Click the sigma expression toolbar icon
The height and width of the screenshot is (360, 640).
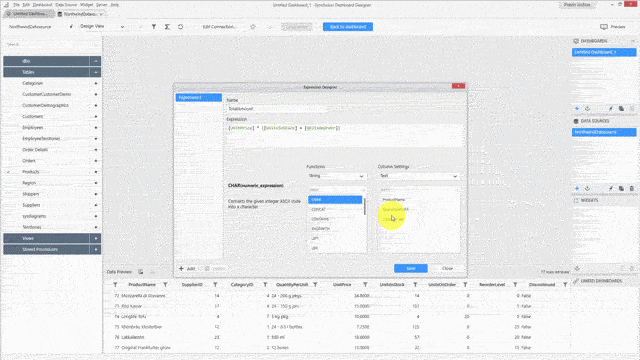pyautogui.click(x=167, y=27)
